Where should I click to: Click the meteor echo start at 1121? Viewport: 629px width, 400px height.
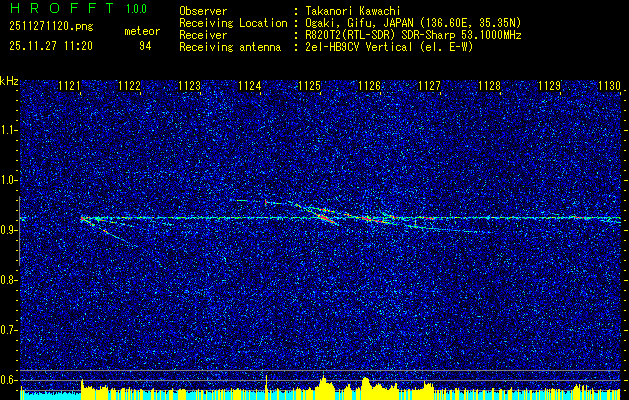[x=82, y=219]
